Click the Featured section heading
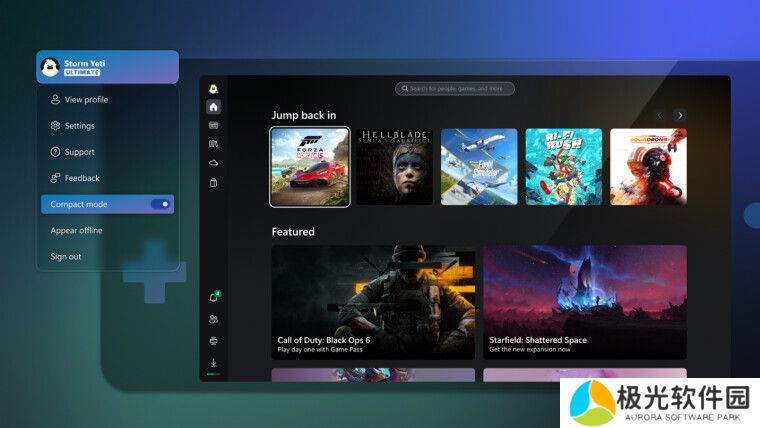Screen dimensions: 760x428 click(293, 232)
